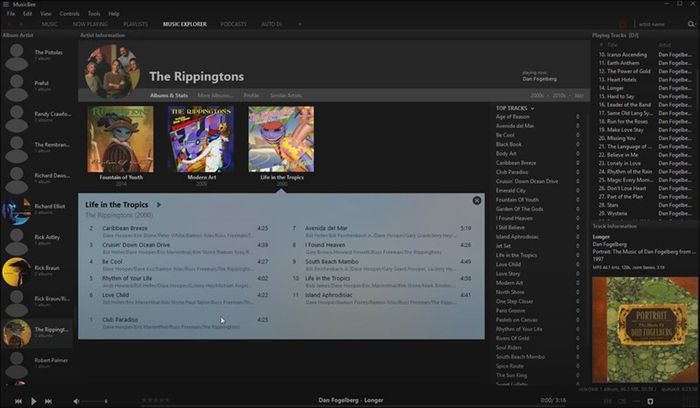Open the Help menu
The height and width of the screenshot is (408, 700).
tap(114, 13)
